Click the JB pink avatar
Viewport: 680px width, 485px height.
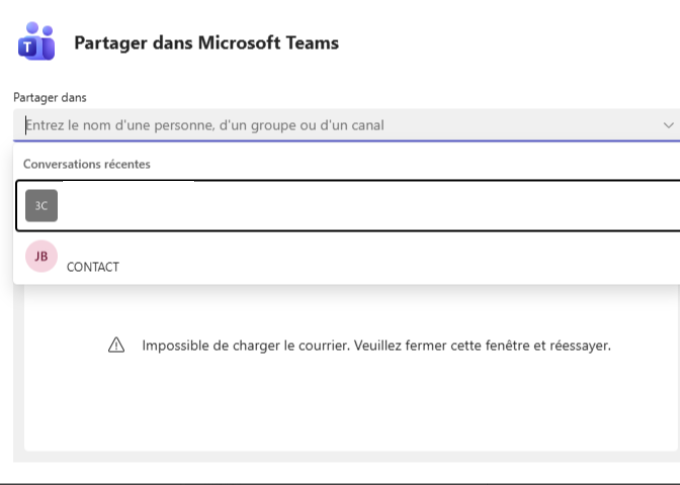pyautogui.click(x=41, y=256)
